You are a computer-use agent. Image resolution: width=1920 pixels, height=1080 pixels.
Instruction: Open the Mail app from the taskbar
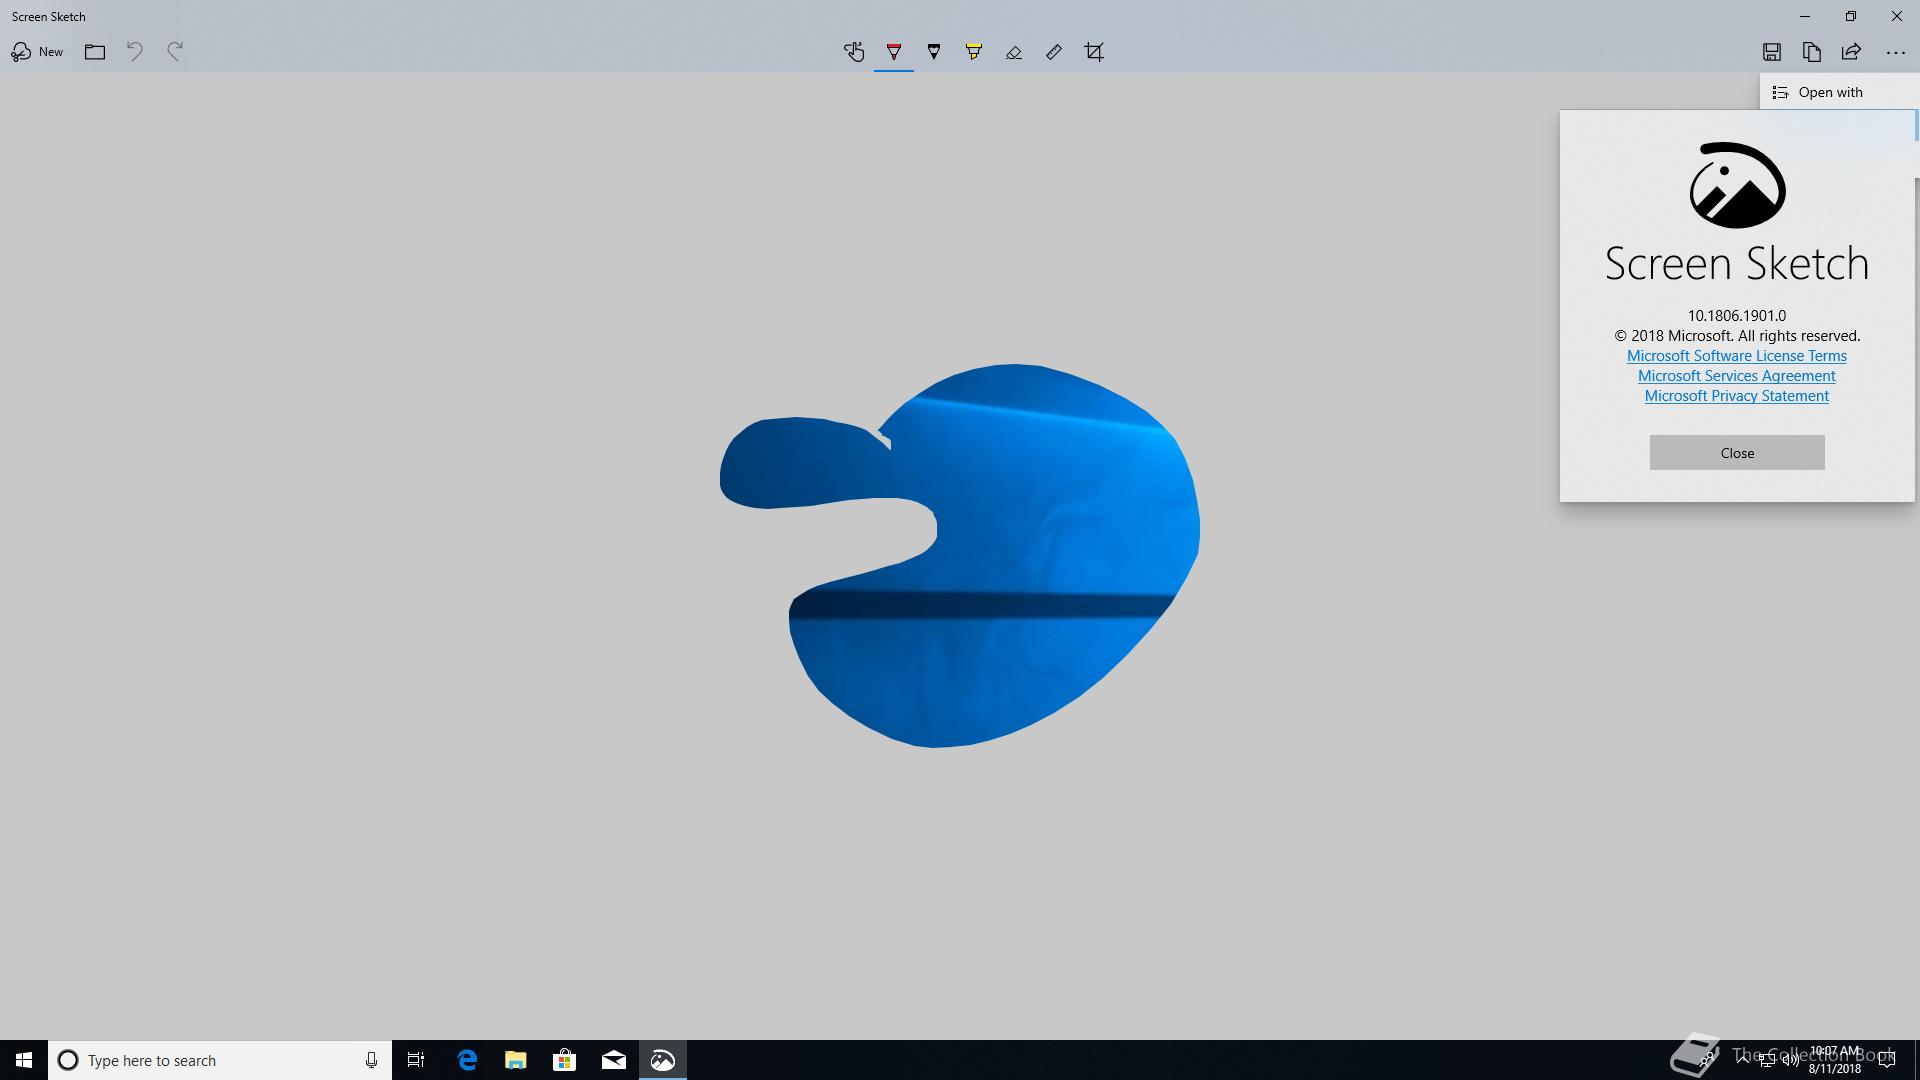pos(614,1060)
